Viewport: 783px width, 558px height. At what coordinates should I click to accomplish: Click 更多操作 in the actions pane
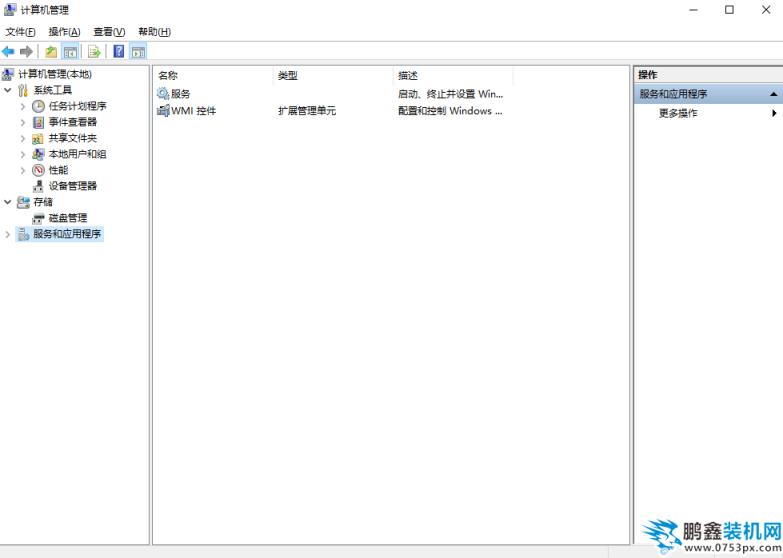[678, 113]
